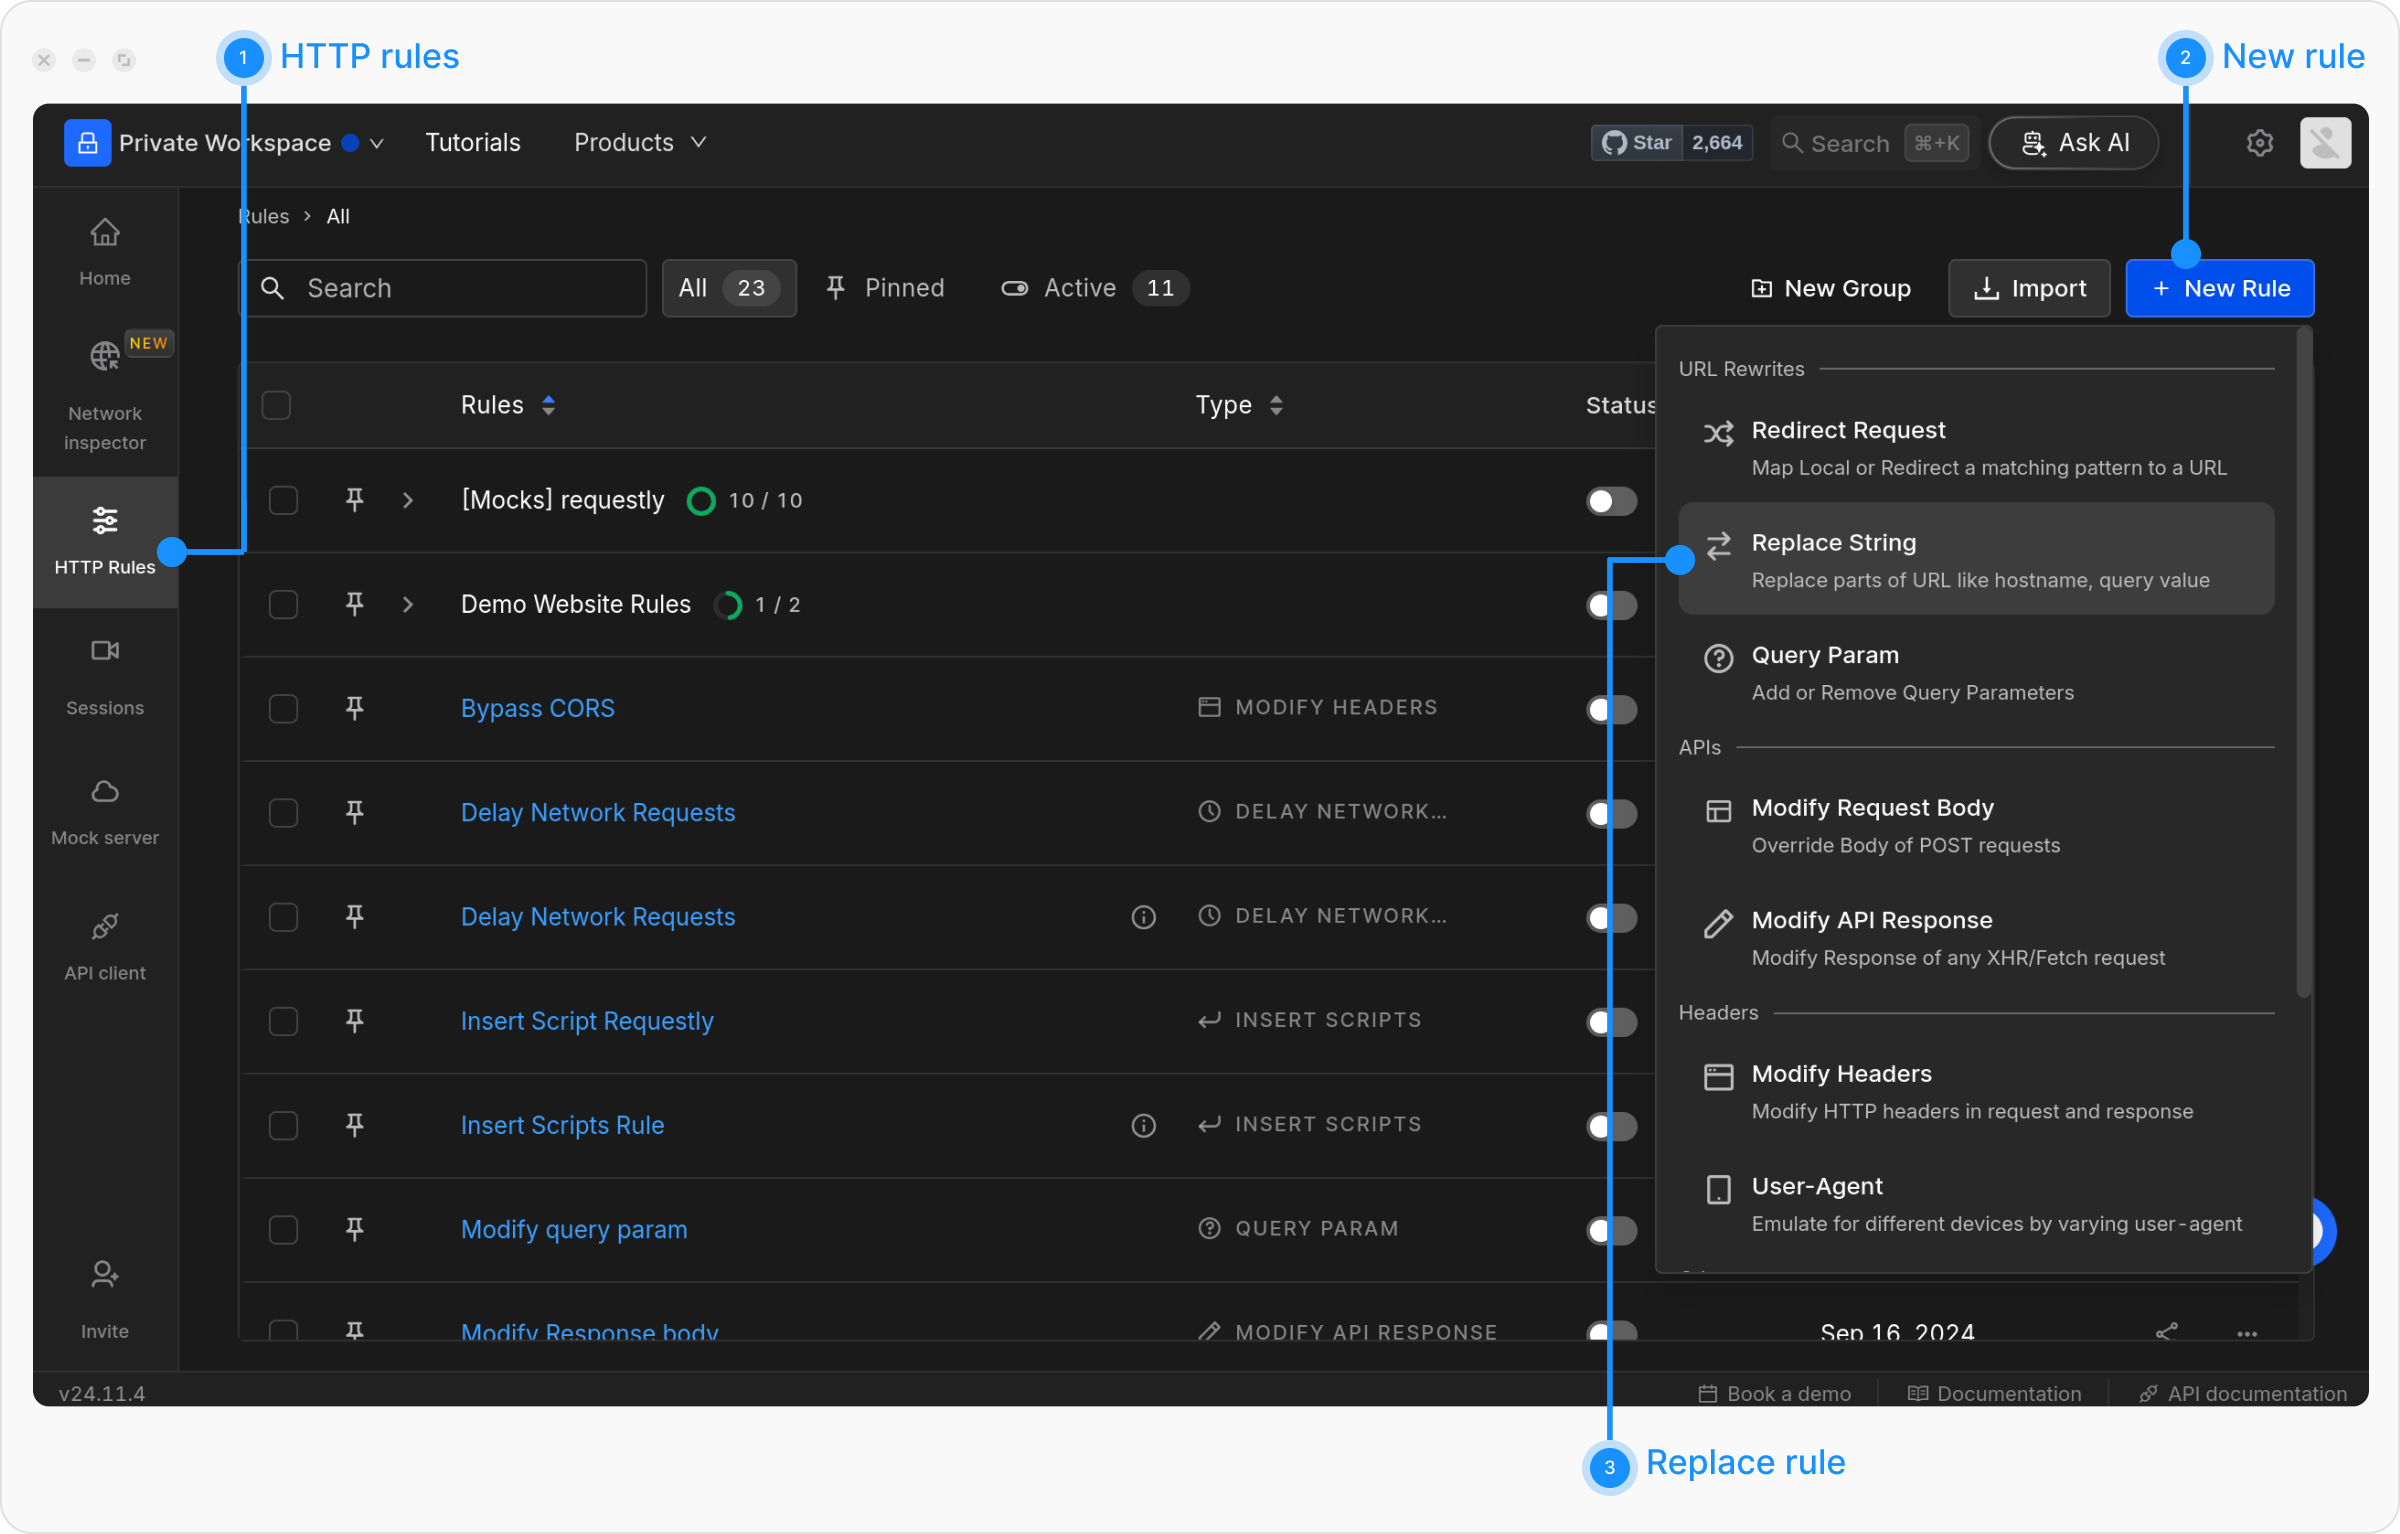Screen dimensions: 2400x1534
Task: Open the Delay Network Requests rule link
Action: (597, 813)
